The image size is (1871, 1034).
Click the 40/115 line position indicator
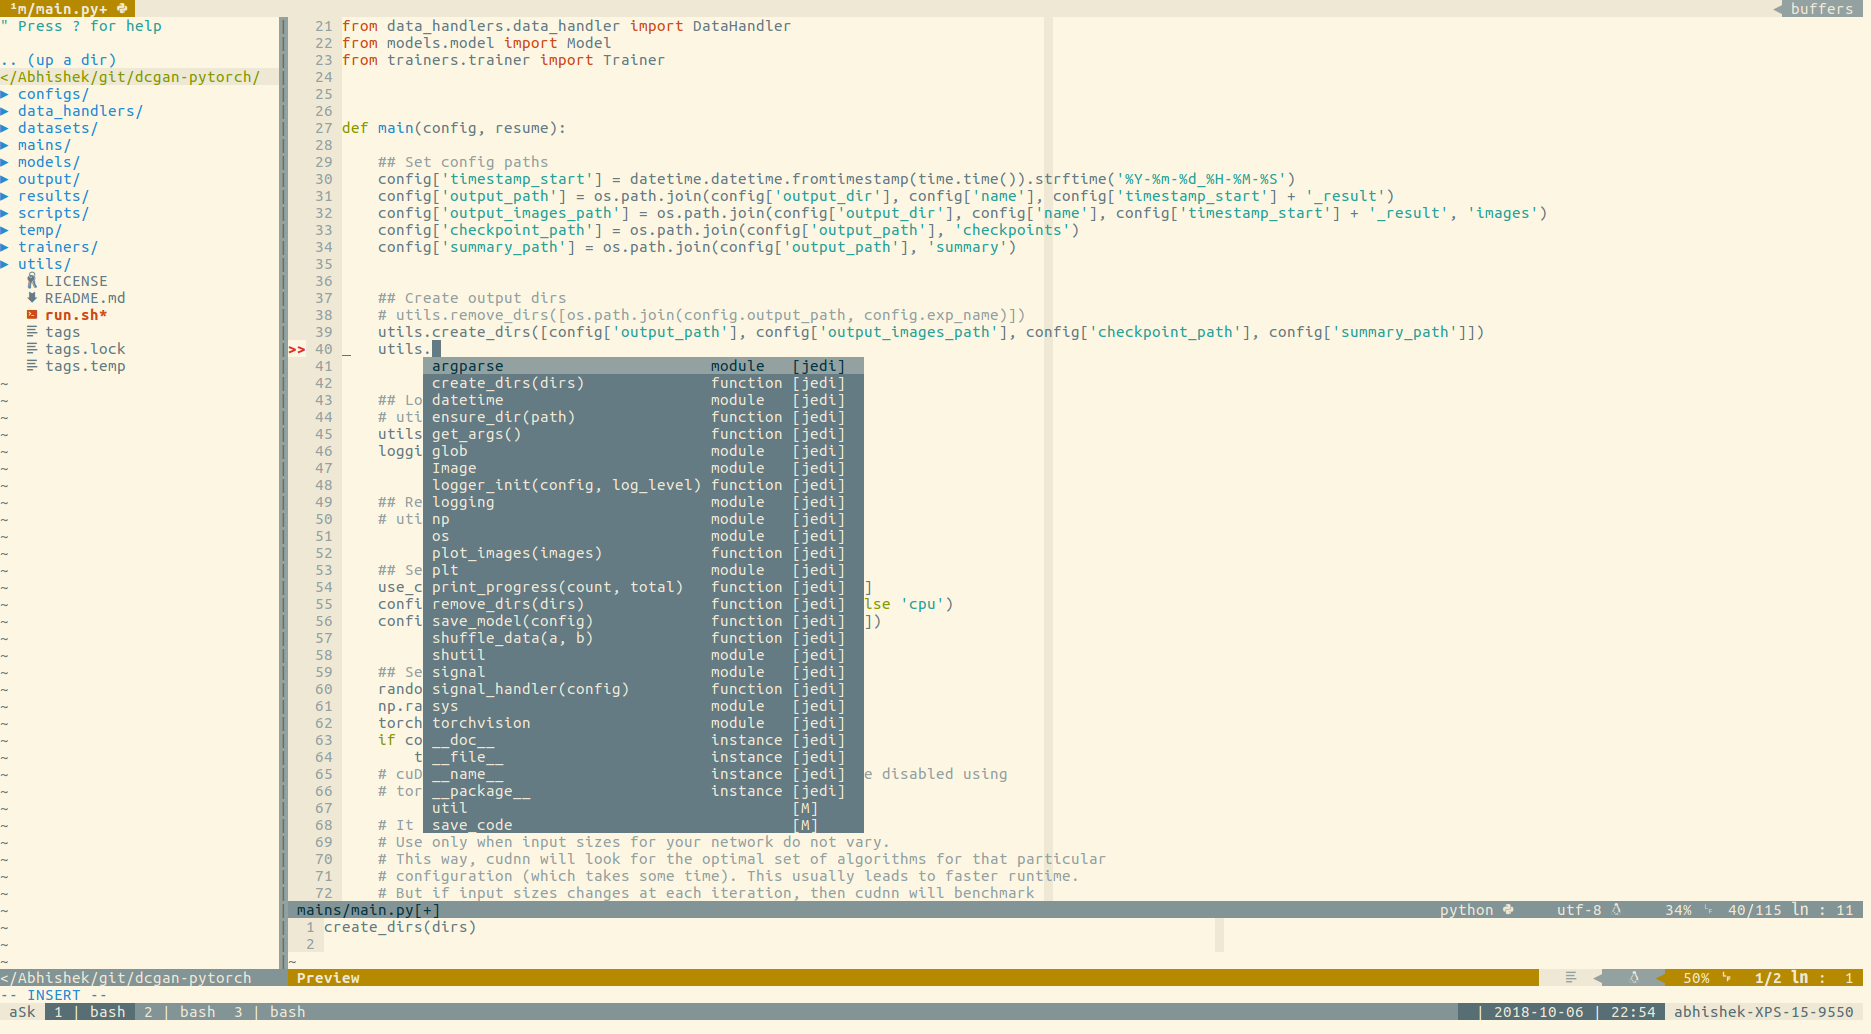[1755, 910]
